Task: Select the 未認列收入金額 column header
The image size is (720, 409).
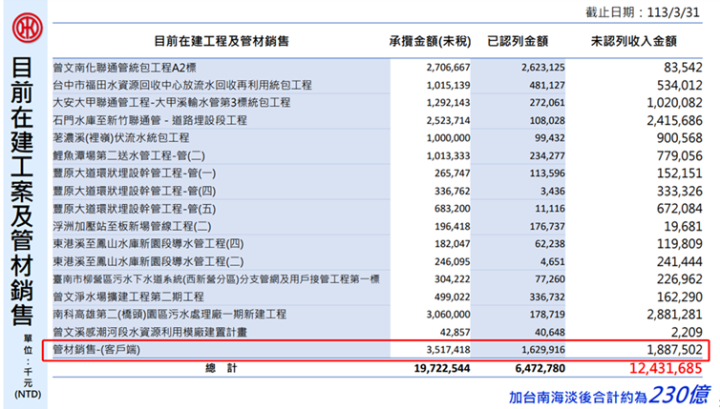Action: 633,41
